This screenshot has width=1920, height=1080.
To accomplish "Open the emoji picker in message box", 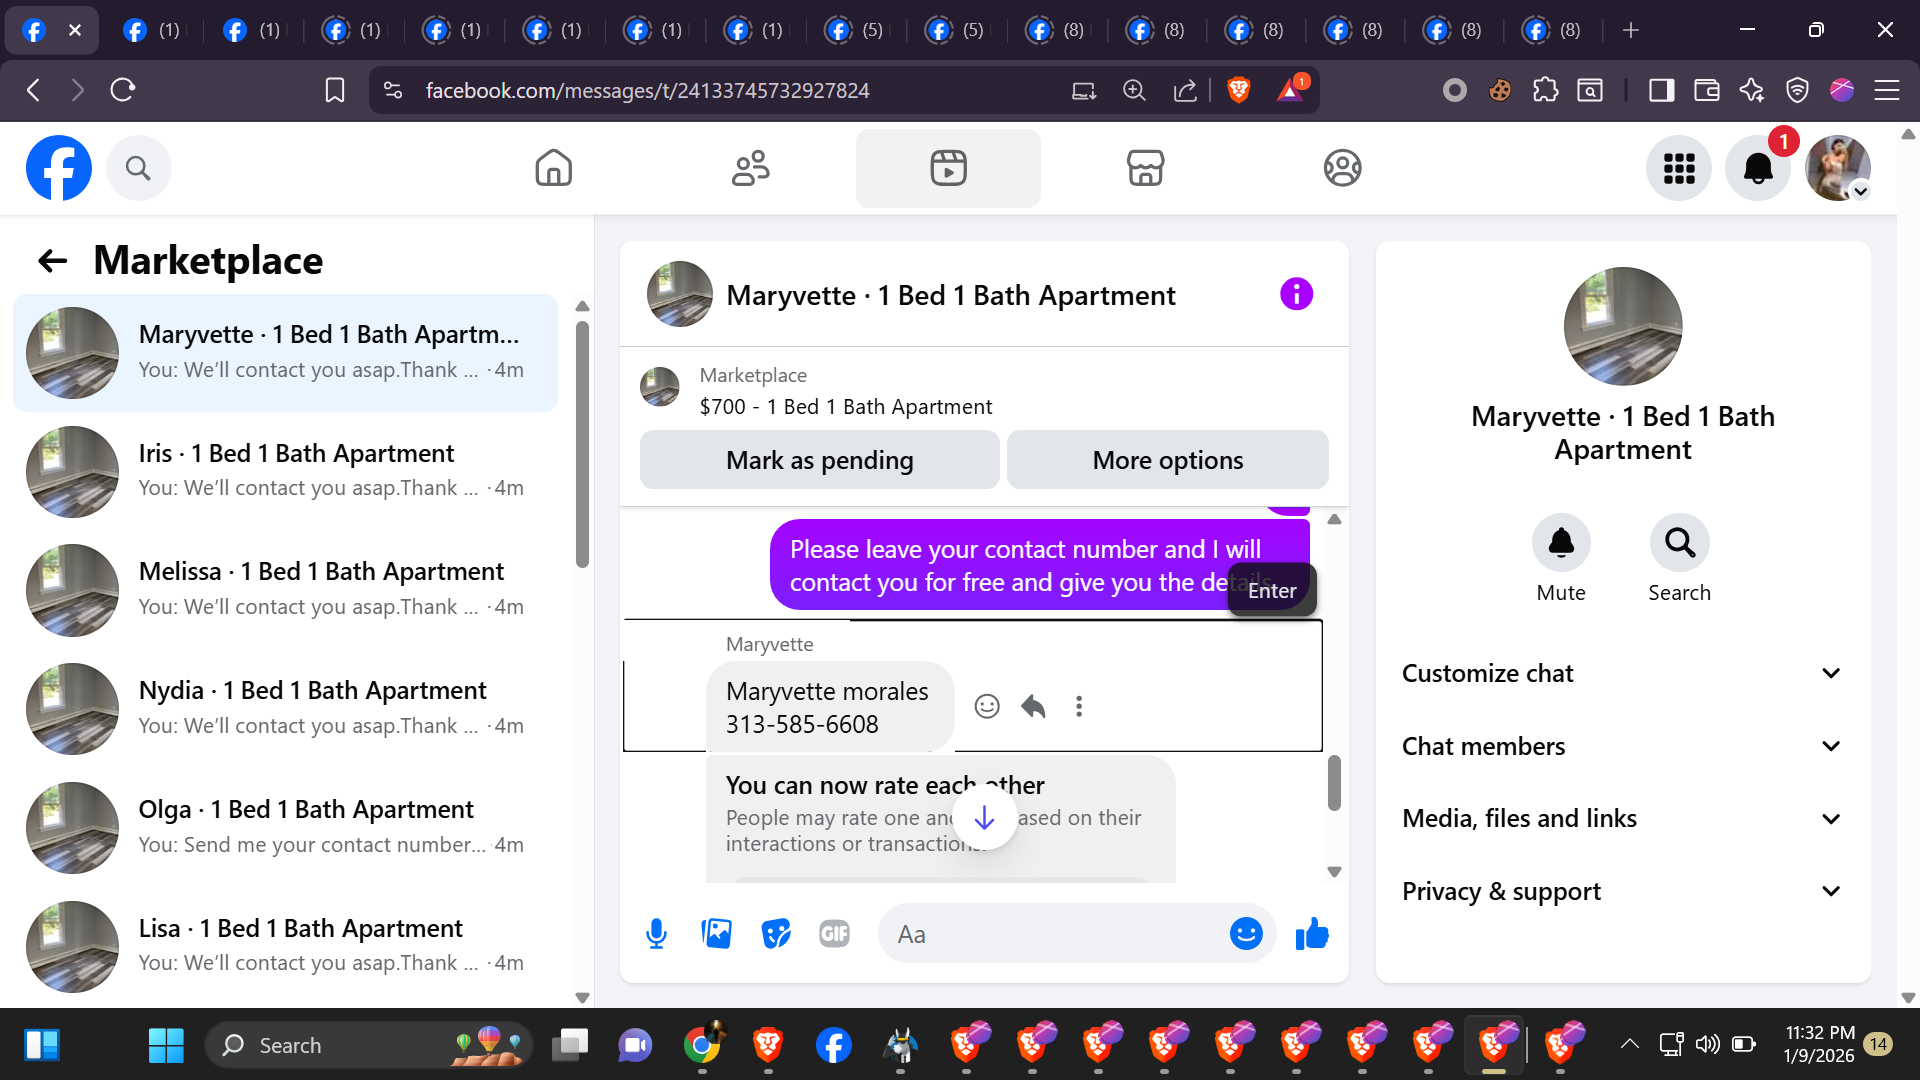I will (1245, 934).
